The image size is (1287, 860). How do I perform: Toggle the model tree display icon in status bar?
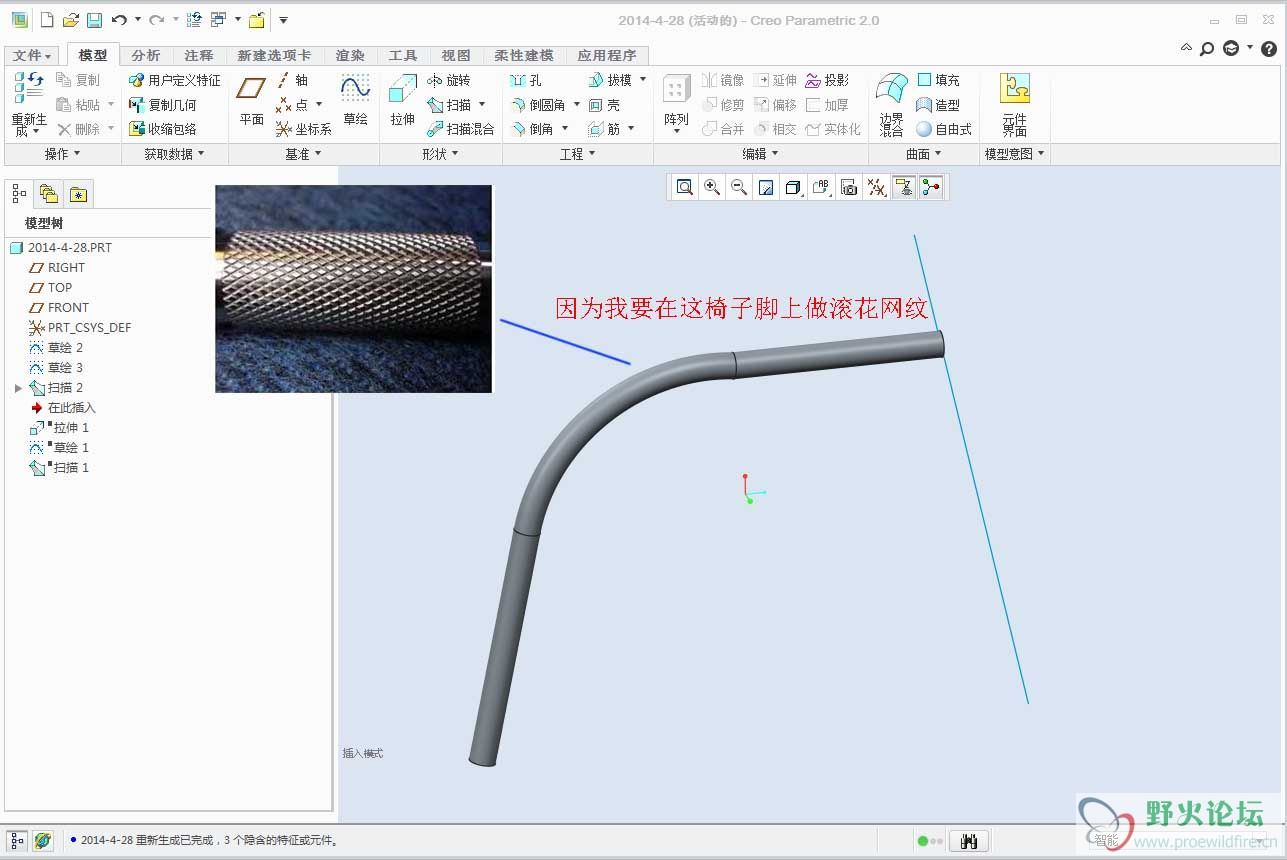tap(17, 841)
